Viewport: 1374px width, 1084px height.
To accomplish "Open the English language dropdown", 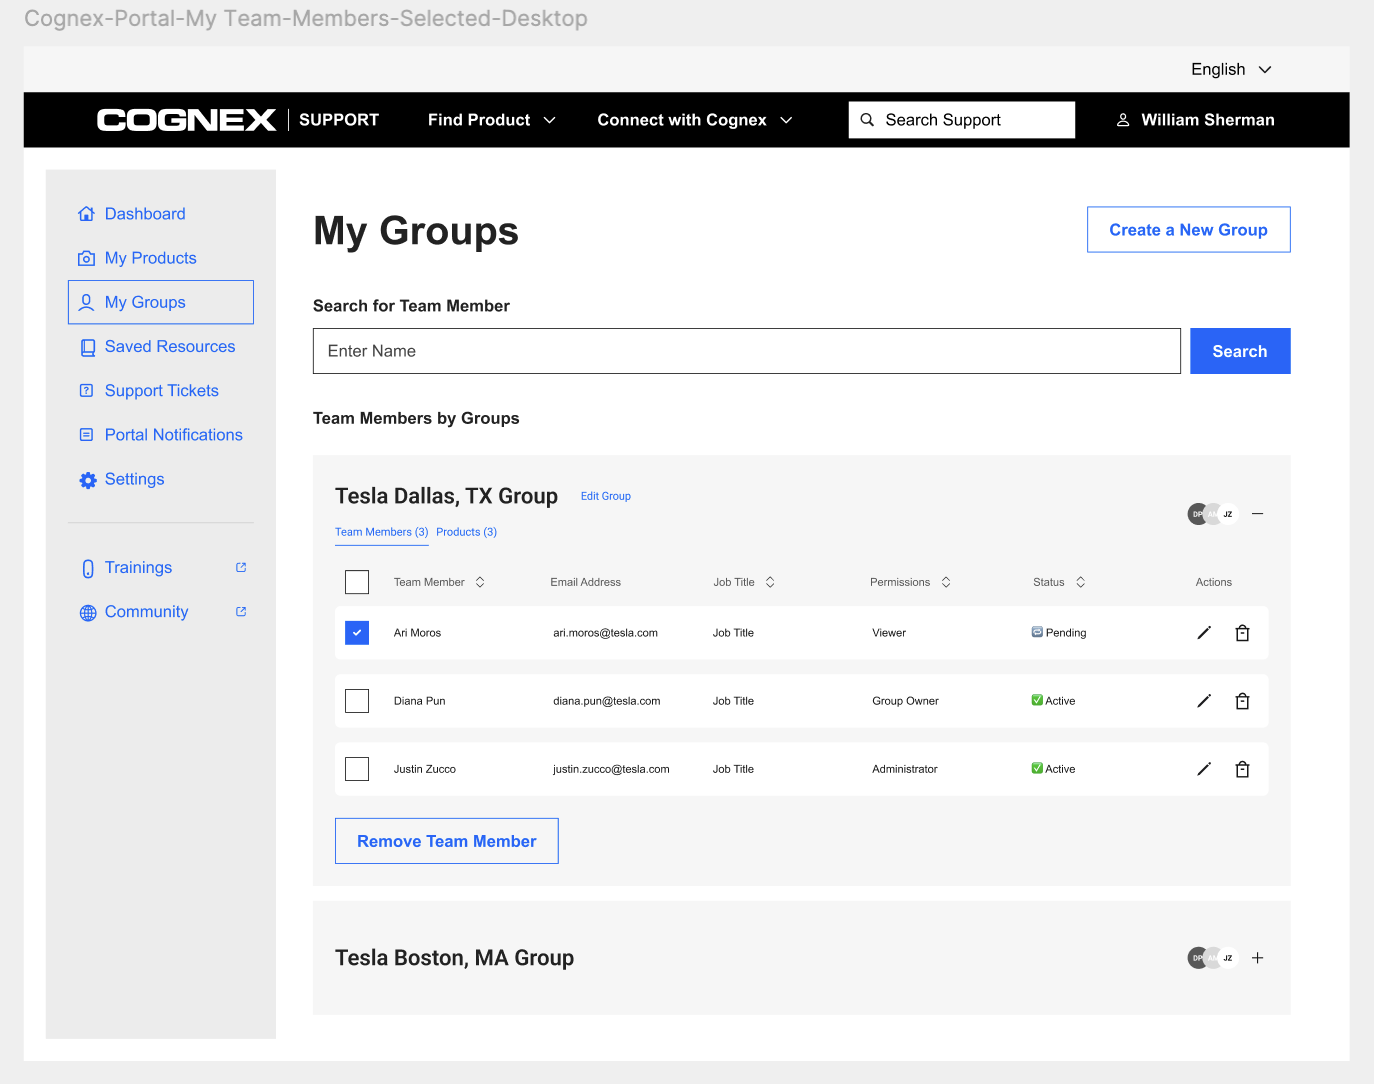I will click(1231, 69).
